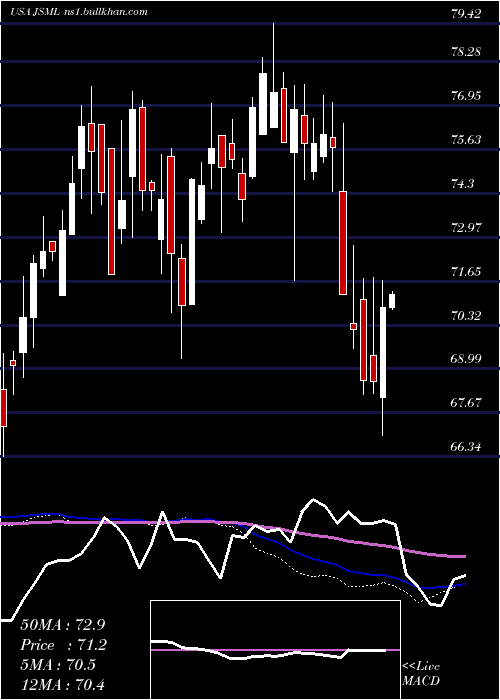The image size is (500, 700).
Task: Click the 75.63 price axis label
Action: pos(466,140)
